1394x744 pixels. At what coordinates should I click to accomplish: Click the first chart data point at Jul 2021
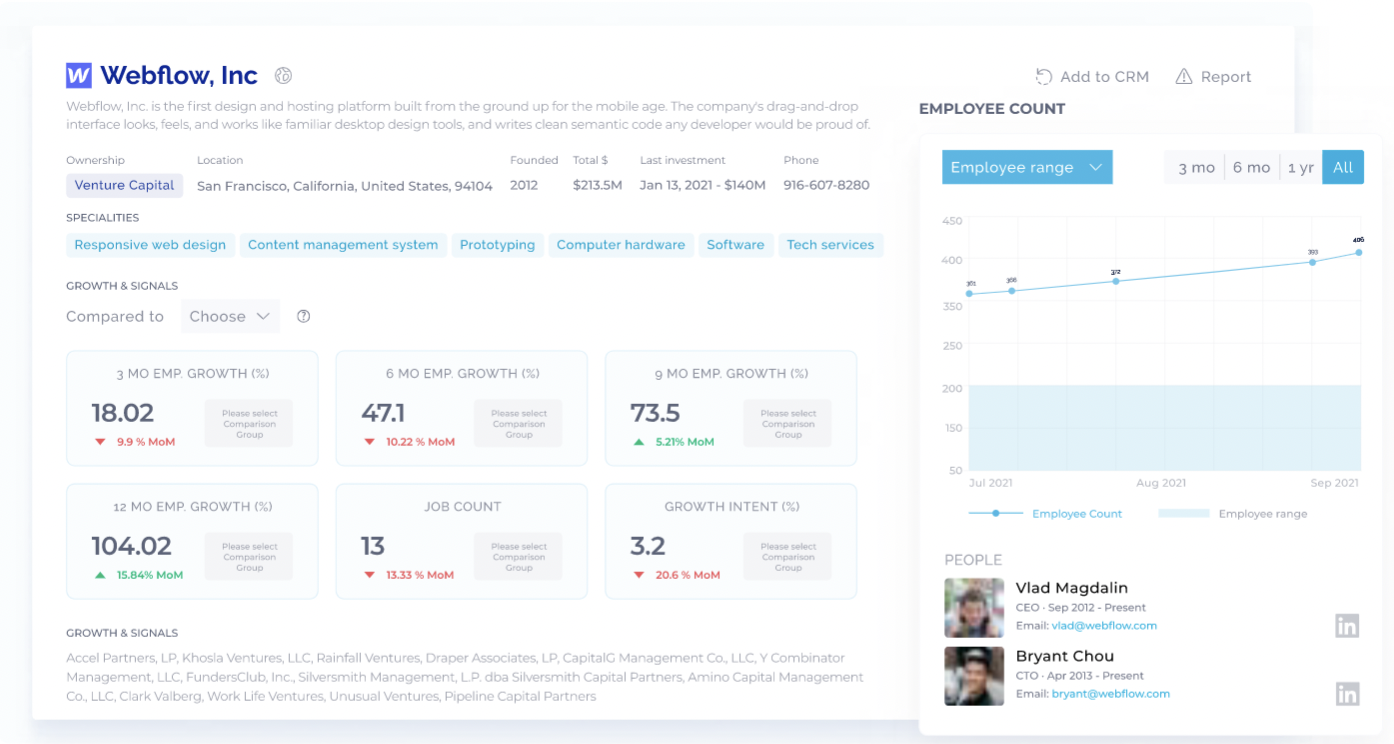point(970,294)
